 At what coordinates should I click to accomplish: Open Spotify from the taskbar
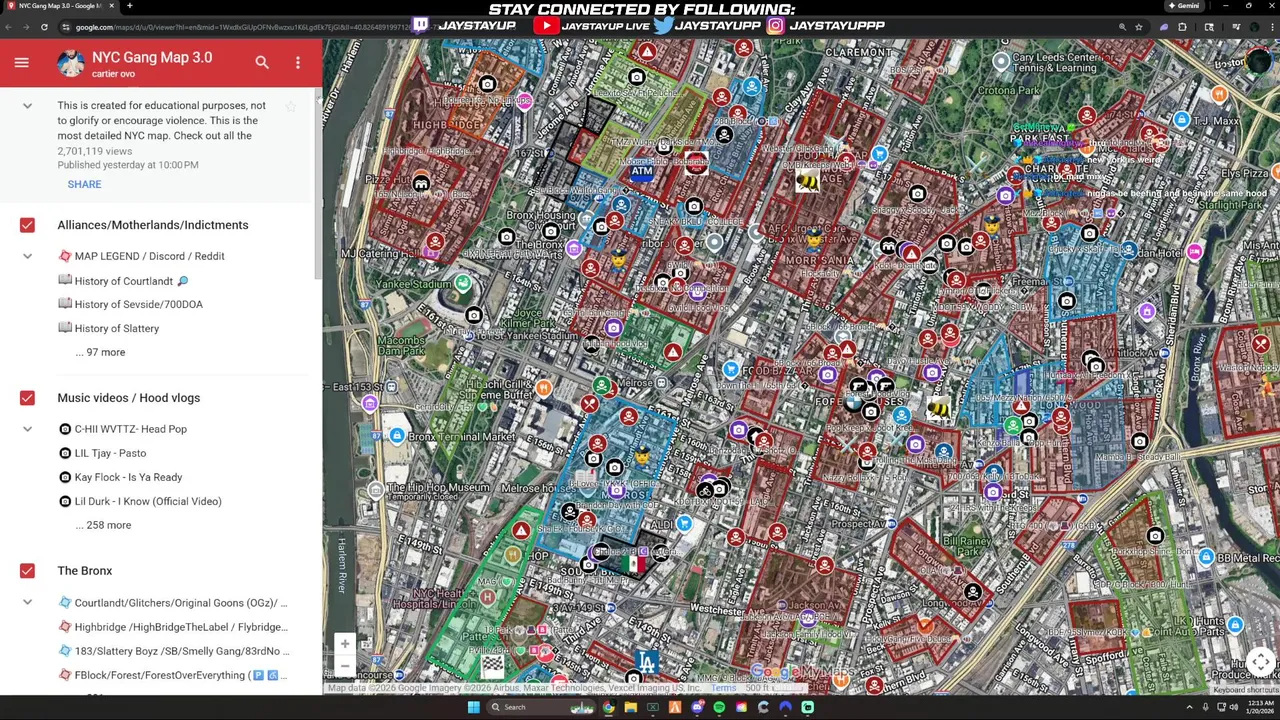[719, 707]
